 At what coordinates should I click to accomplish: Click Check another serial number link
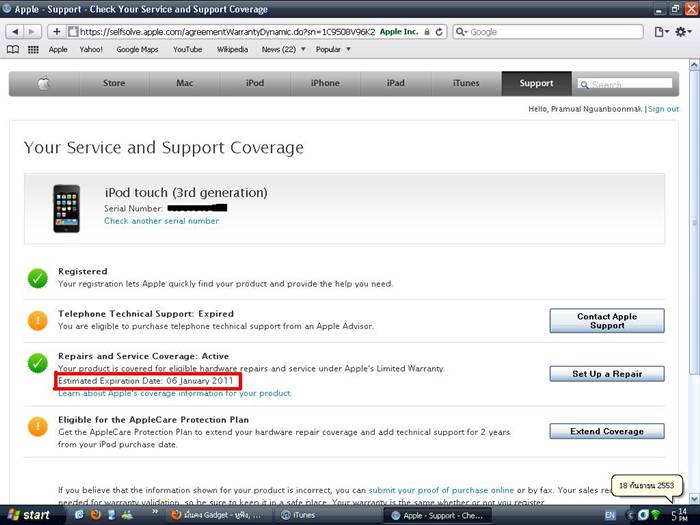point(161,221)
